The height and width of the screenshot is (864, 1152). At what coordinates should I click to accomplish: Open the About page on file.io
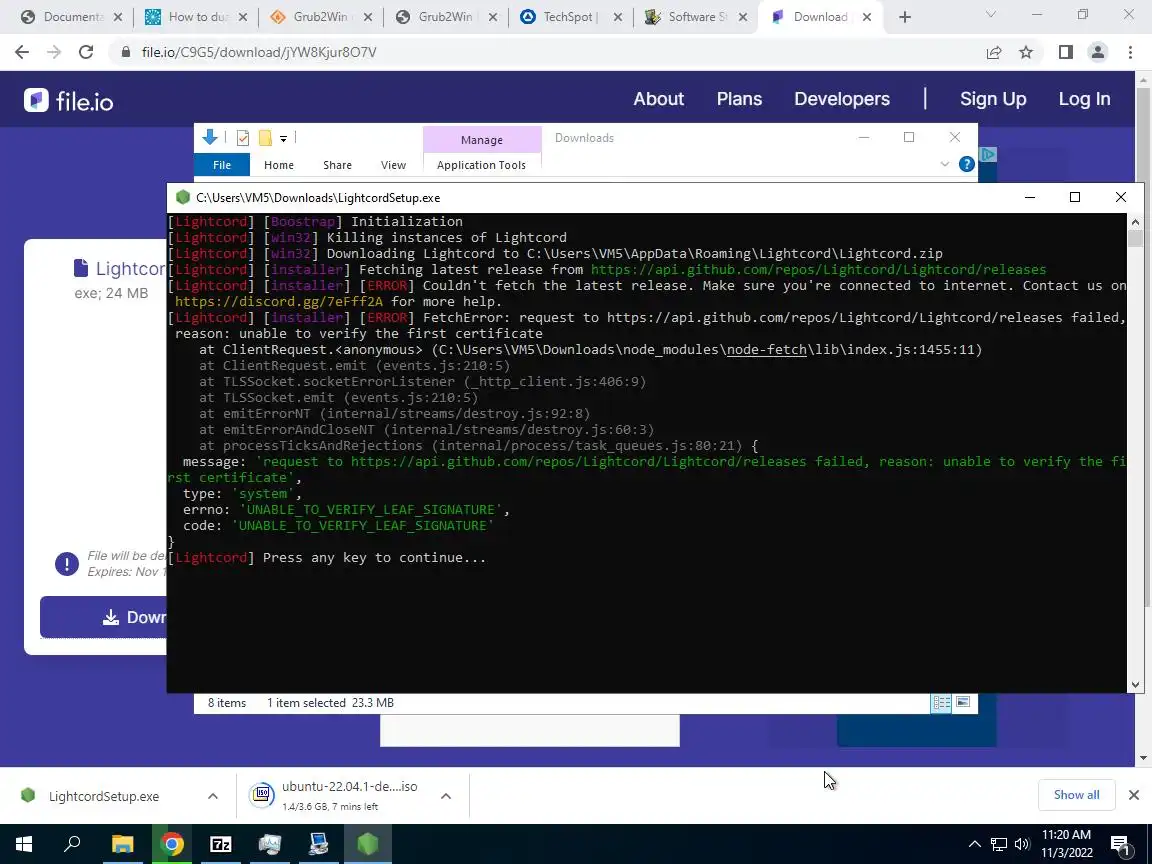659,98
